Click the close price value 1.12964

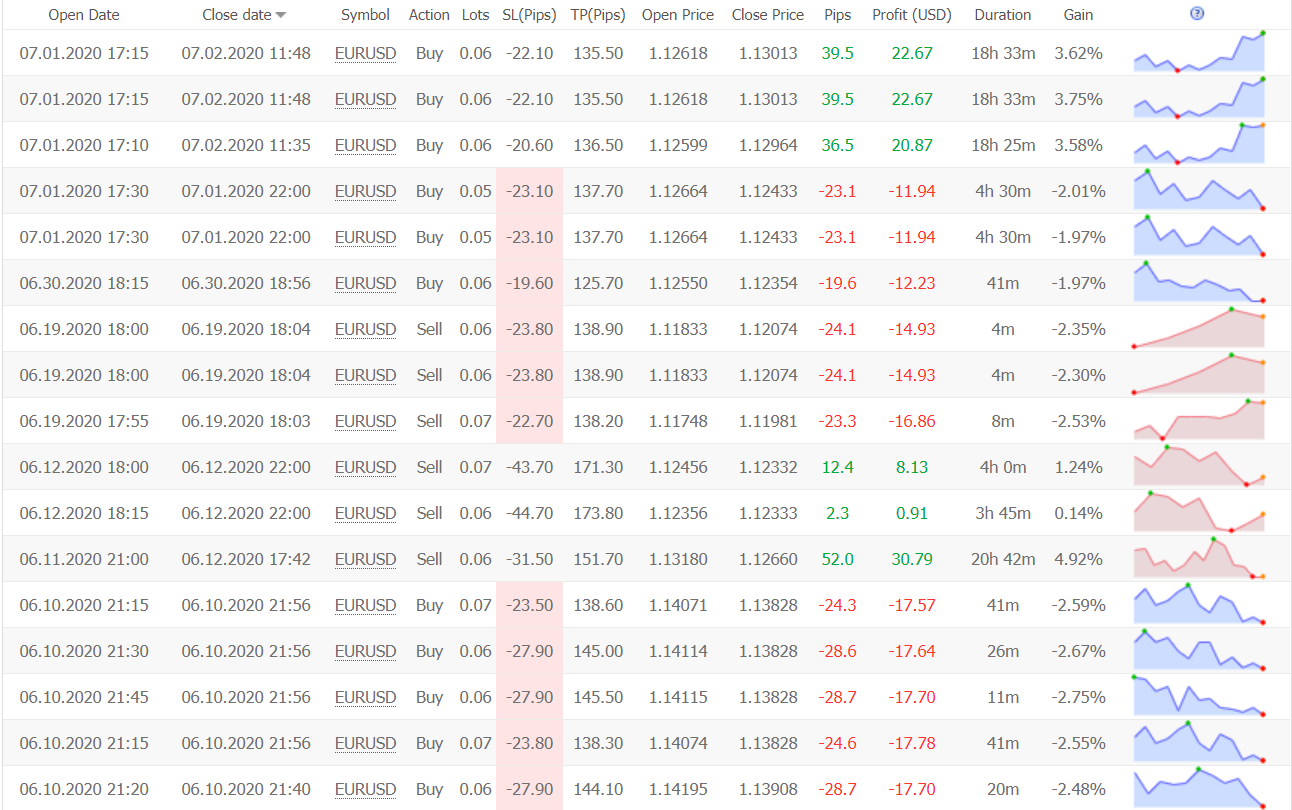[x=768, y=145]
